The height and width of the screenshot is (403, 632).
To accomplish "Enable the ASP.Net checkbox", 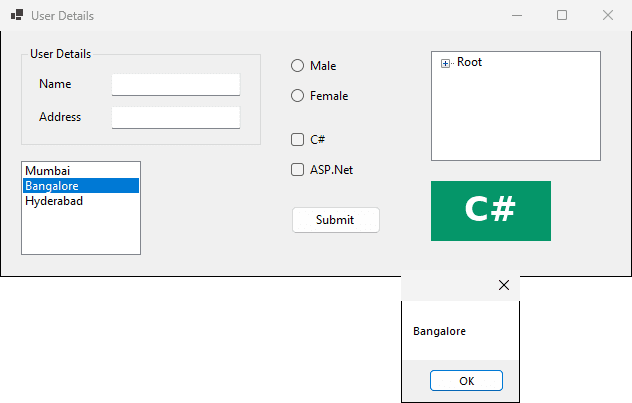I will pos(297,170).
